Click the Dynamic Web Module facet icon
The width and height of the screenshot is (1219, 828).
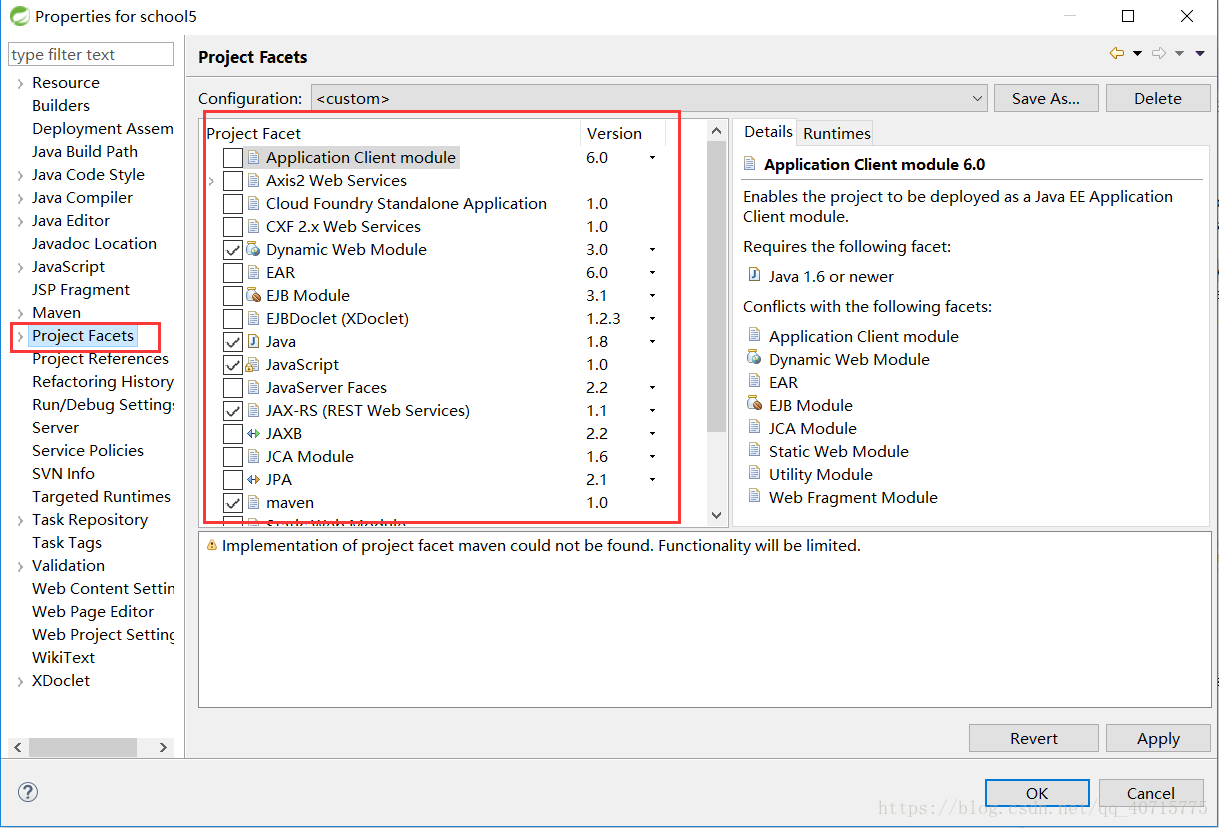pyautogui.click(x=253, y=249)
